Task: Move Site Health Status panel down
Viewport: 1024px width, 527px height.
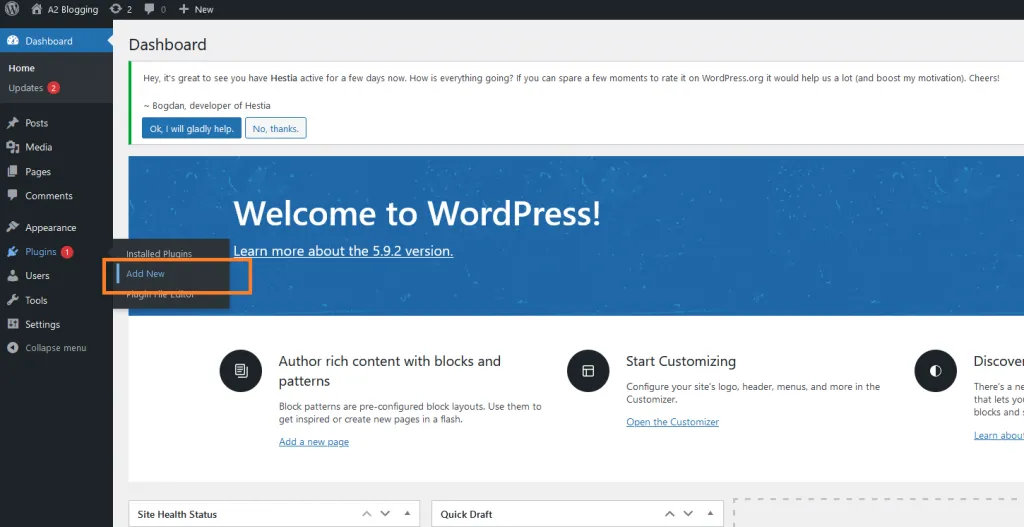Action: [385, 514]
